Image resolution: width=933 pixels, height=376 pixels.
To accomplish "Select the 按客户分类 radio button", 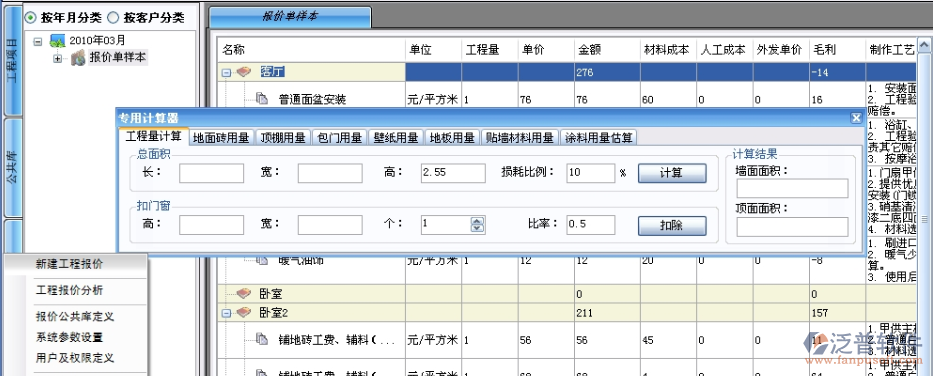I will 112,18.
